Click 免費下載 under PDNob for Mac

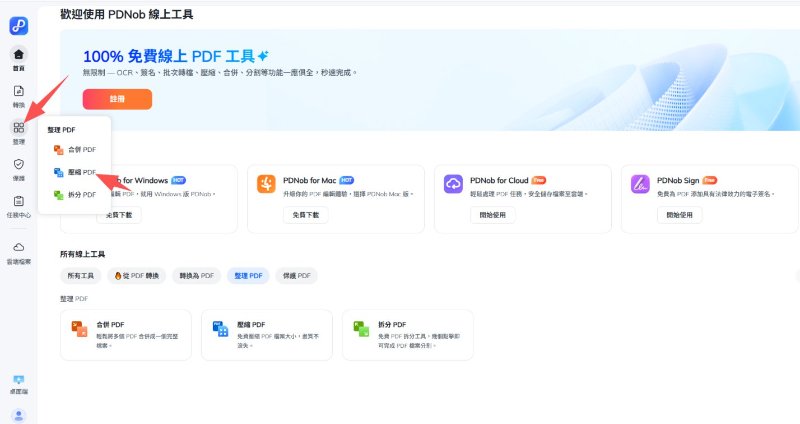(x=306, y=215)
